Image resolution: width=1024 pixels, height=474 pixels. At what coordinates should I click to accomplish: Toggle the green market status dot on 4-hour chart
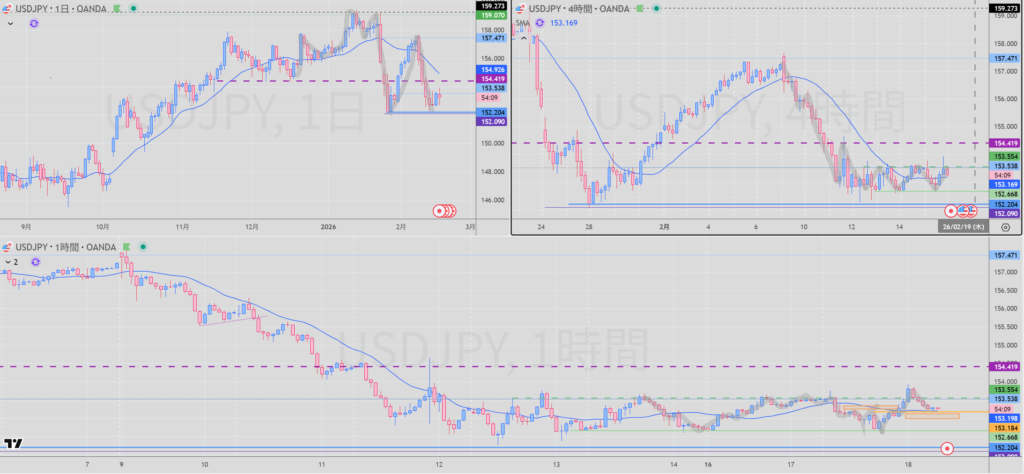(658, 7)
